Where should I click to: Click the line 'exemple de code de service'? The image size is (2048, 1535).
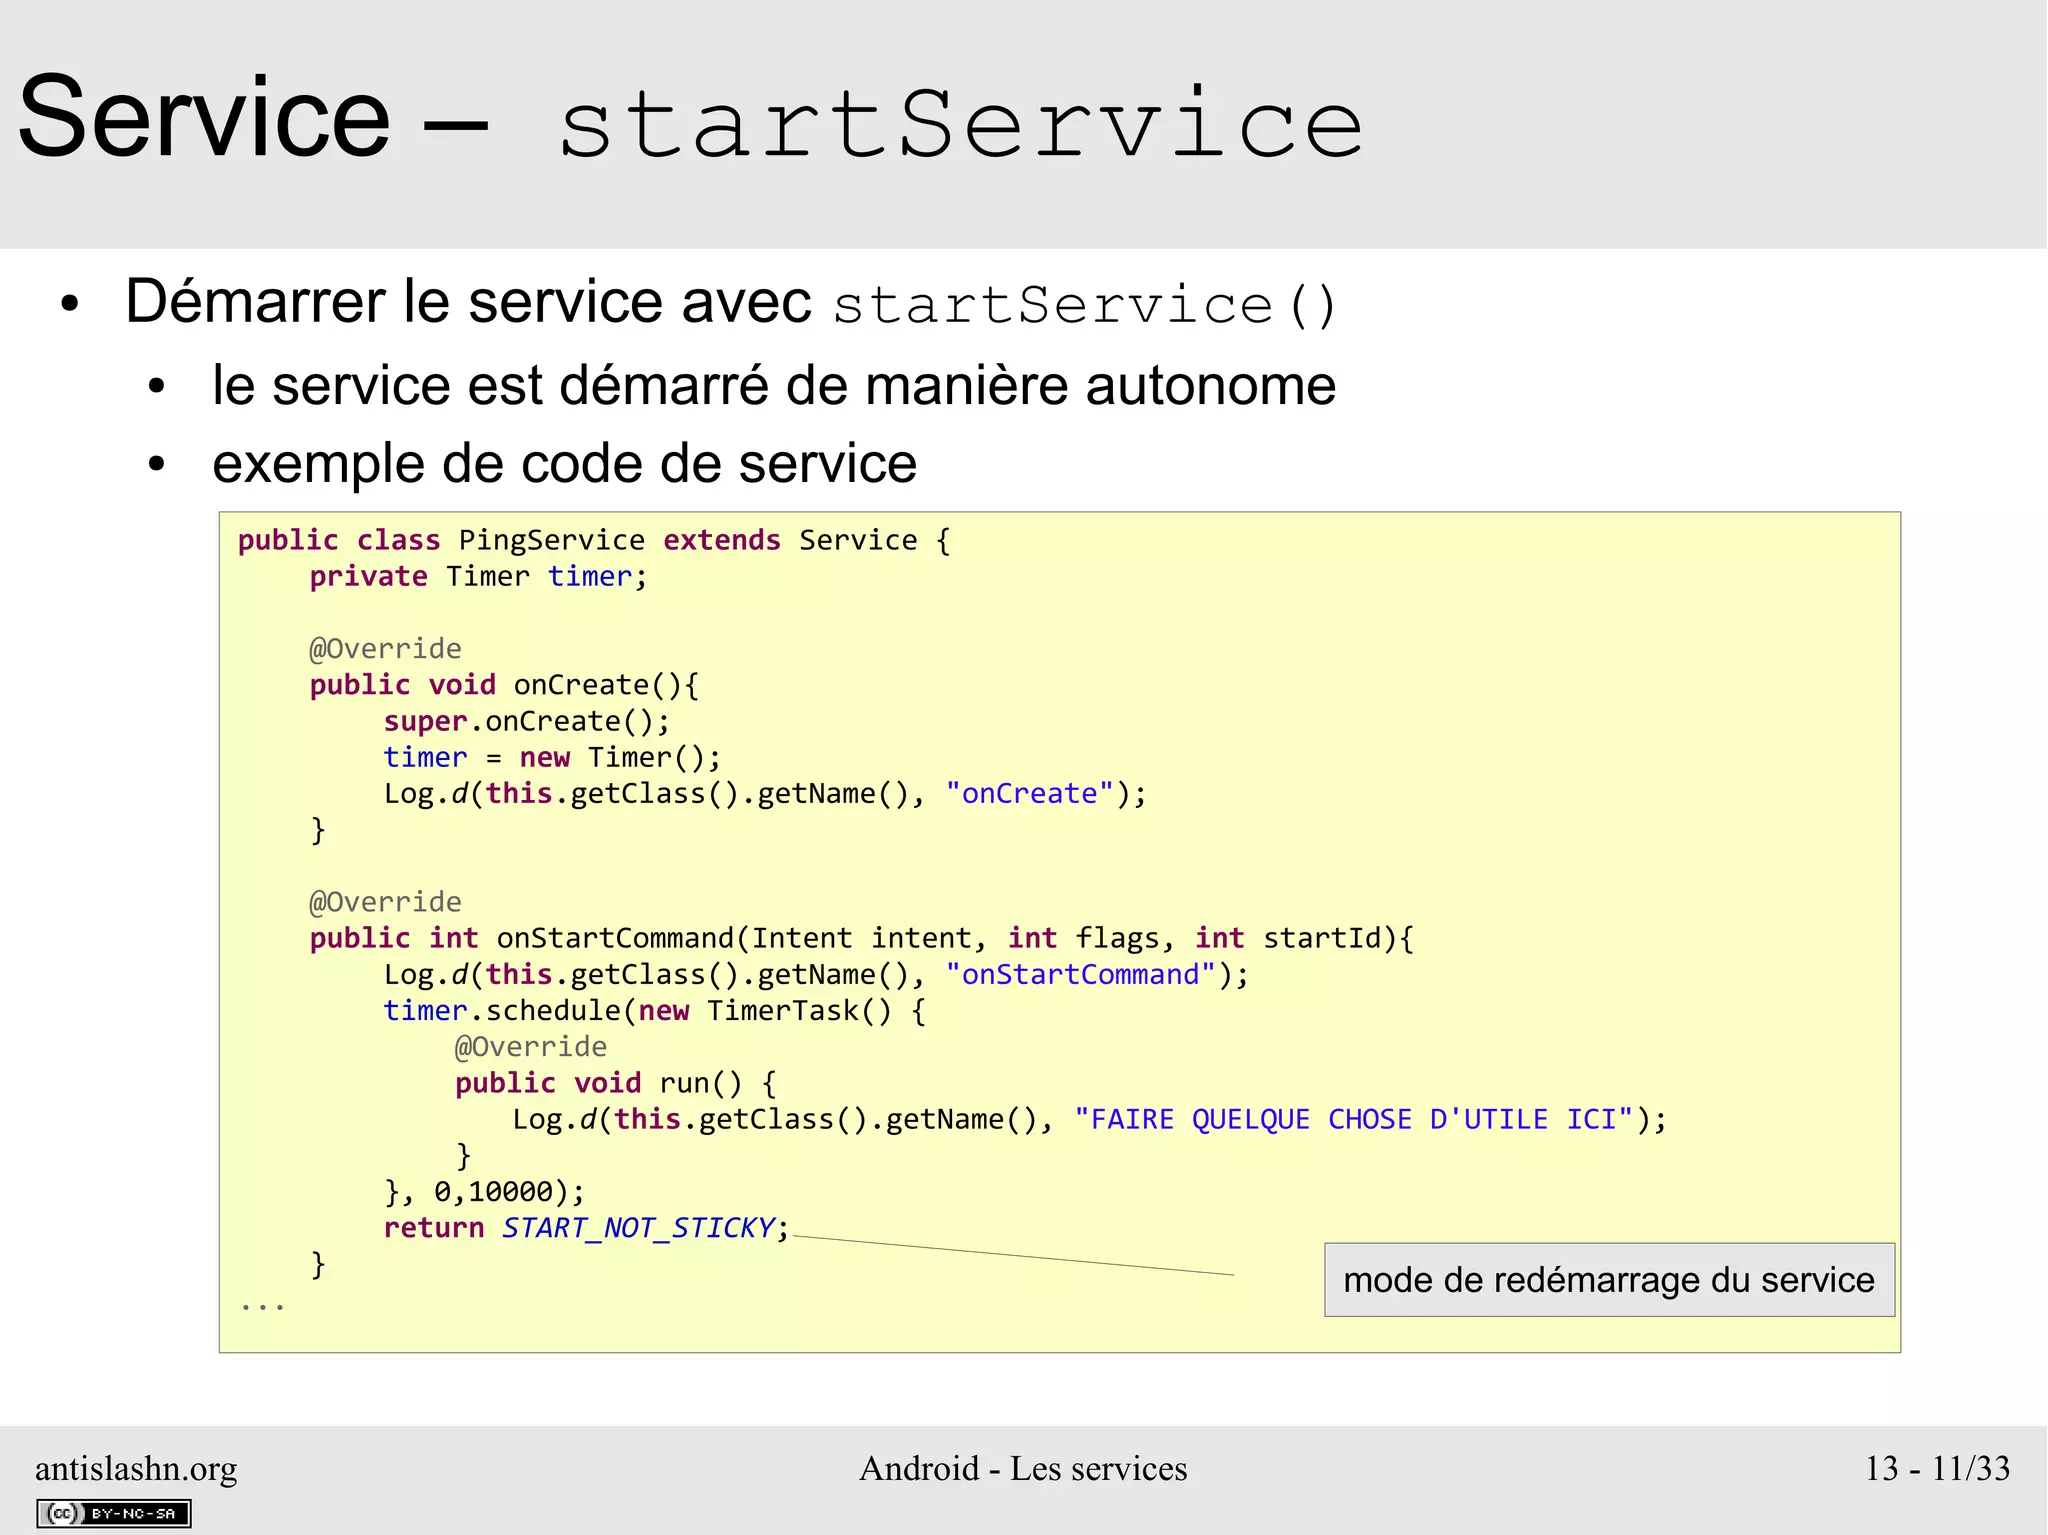(x=564, y=464)
